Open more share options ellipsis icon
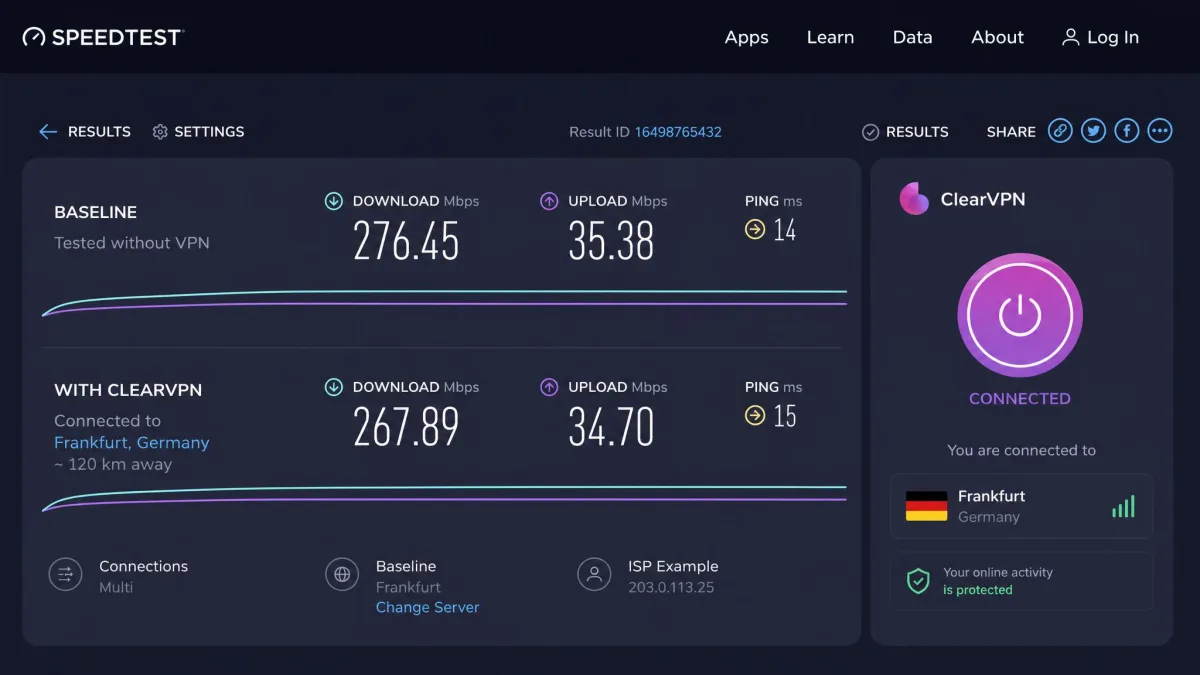Screen dimensions: 1200x675 (1160, 131)
